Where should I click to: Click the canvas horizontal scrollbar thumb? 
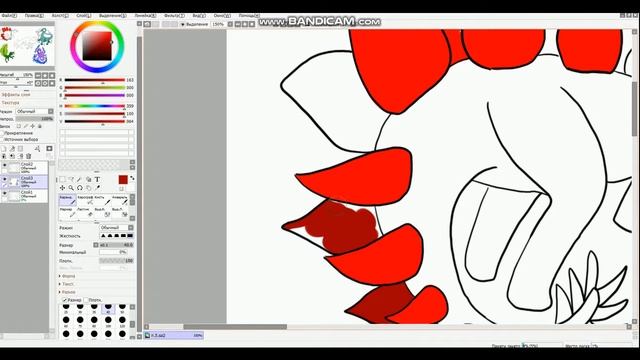coord(235,327)
